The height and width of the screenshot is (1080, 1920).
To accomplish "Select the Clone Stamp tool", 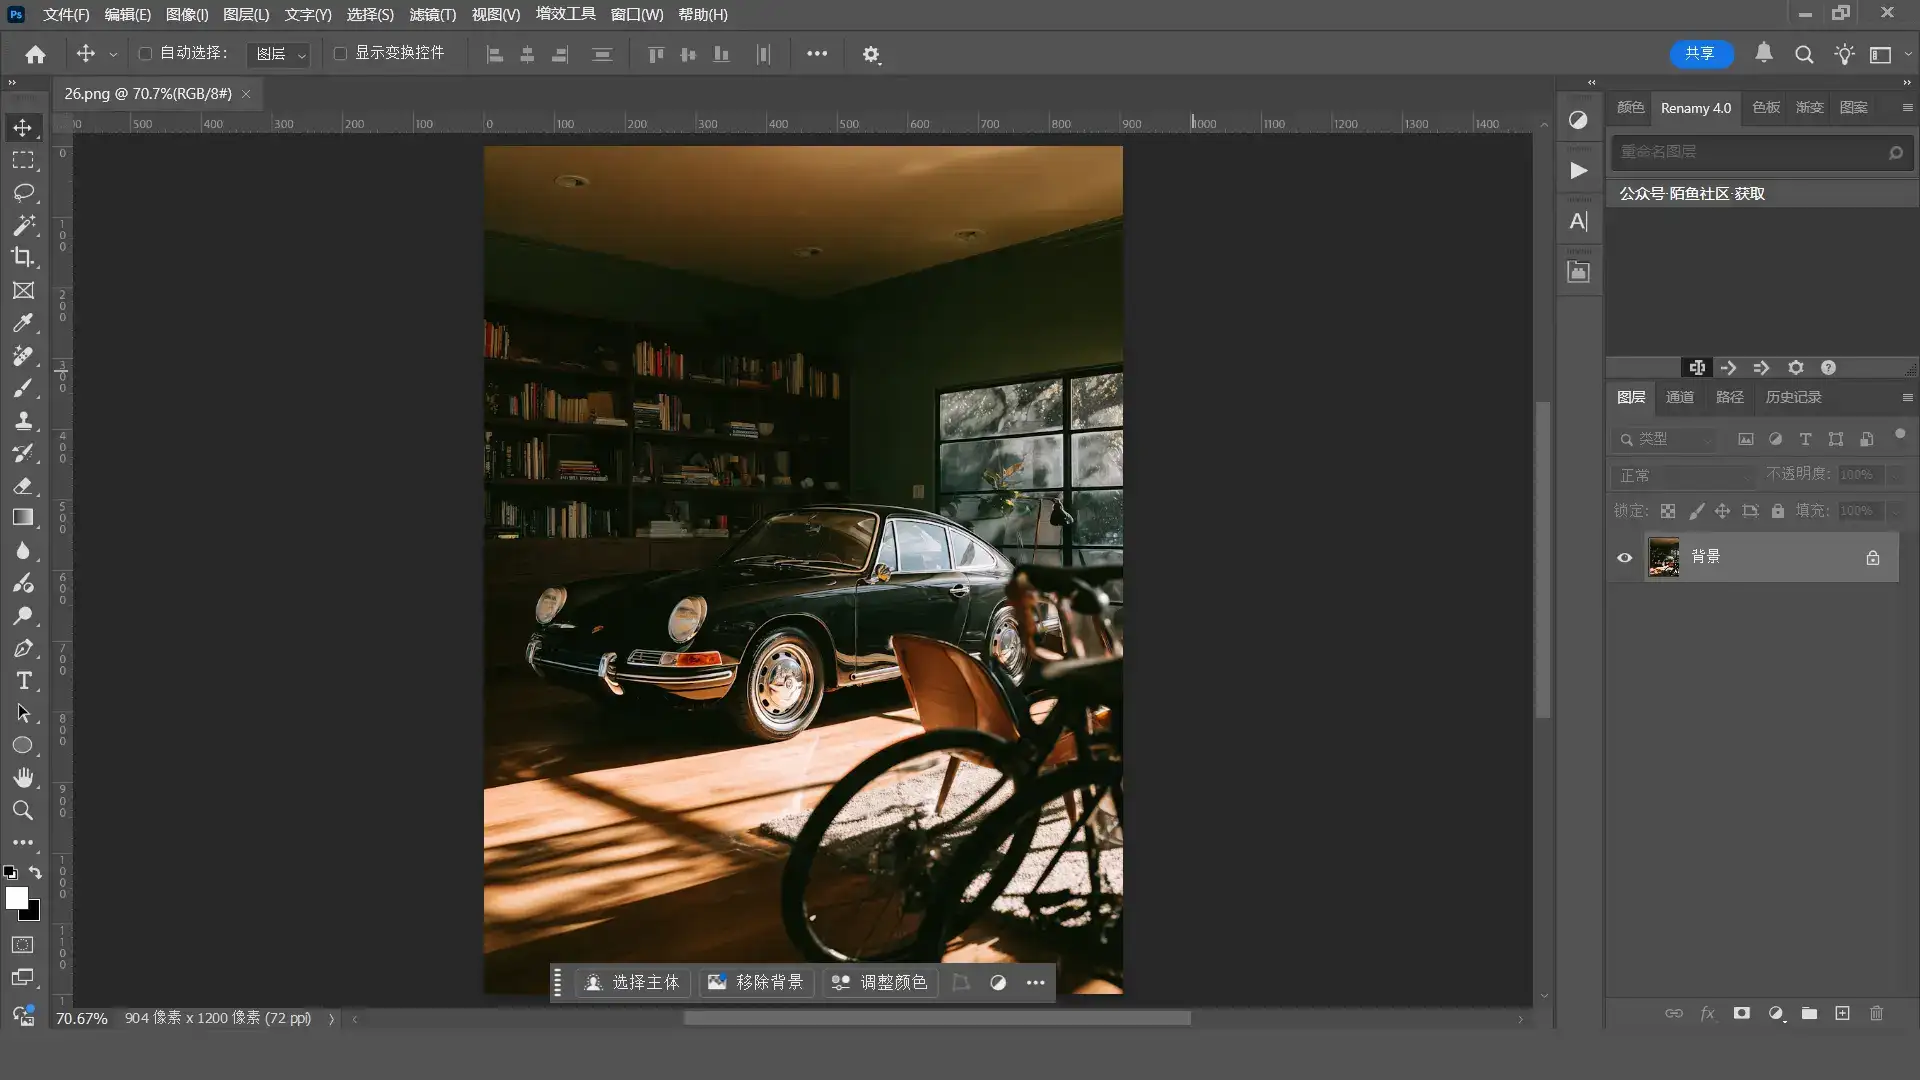I will (x=23, y=420).
